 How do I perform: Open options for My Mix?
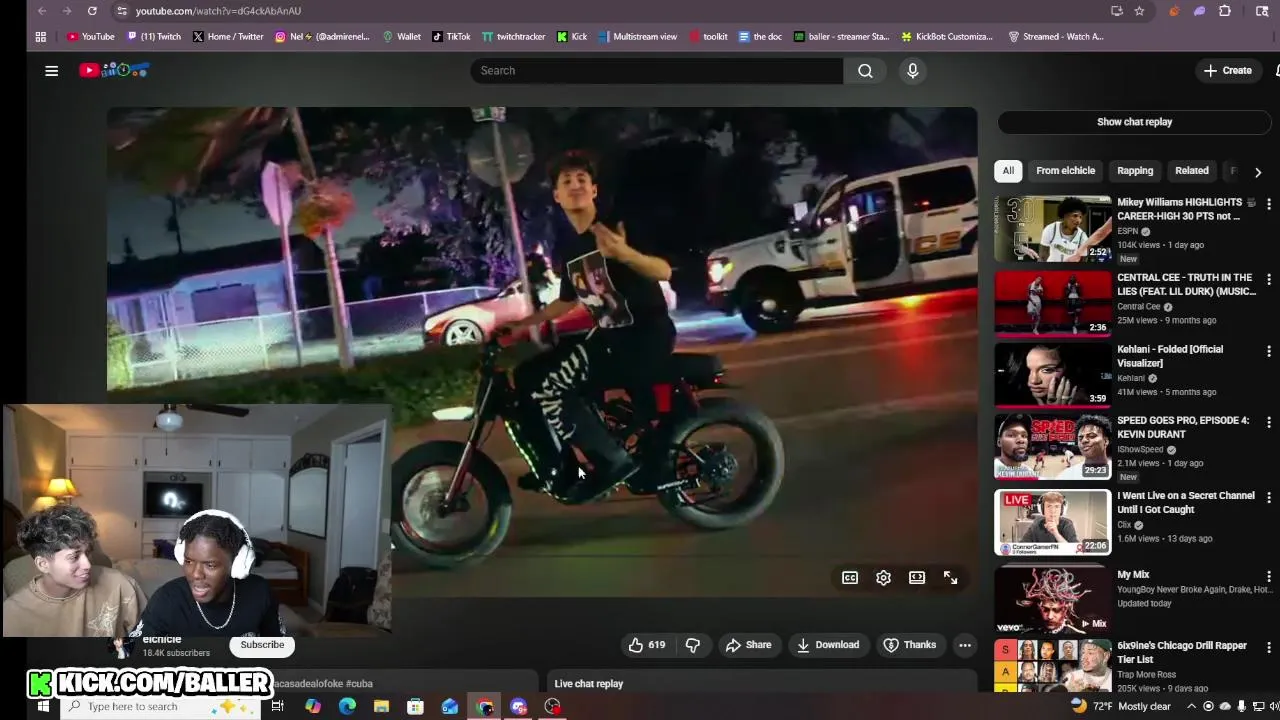pyautogui.click(x=1269, y=576)
